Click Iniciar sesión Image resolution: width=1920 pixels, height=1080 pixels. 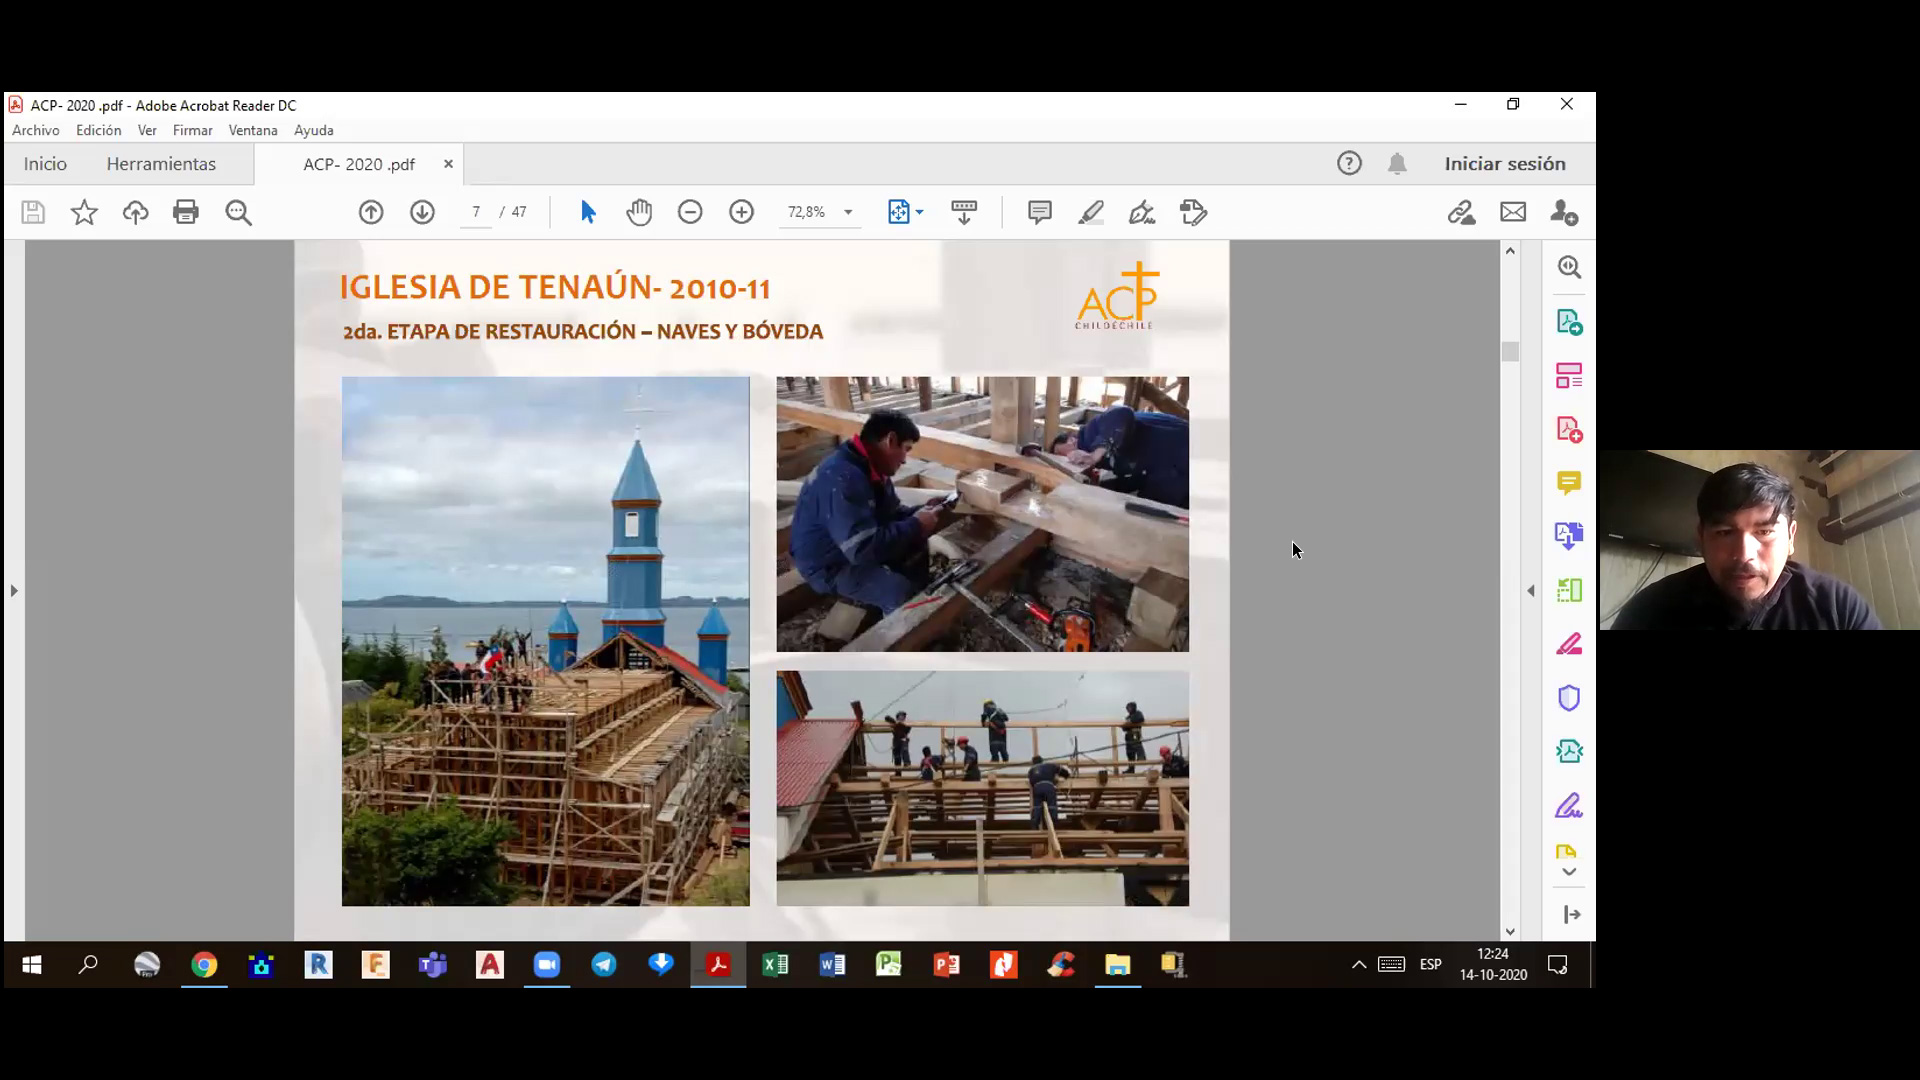pos(1504,164)
